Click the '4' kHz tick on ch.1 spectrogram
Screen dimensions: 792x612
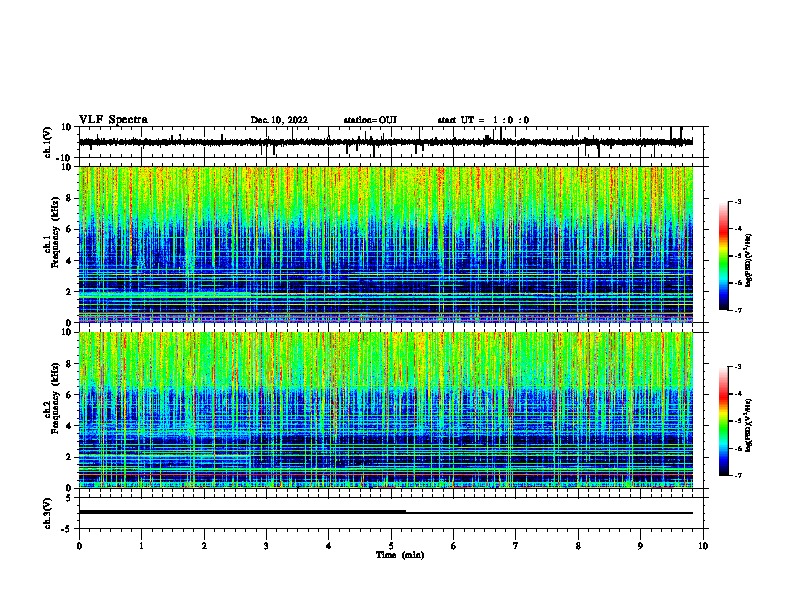[x=69, y=261]
